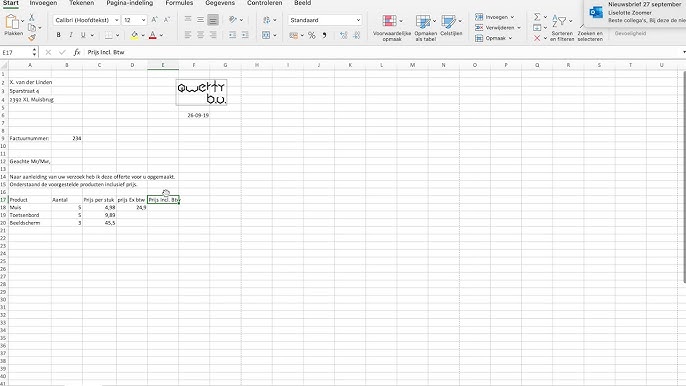
Task: Click the Celstijlen button
Action: click(451, 25)
